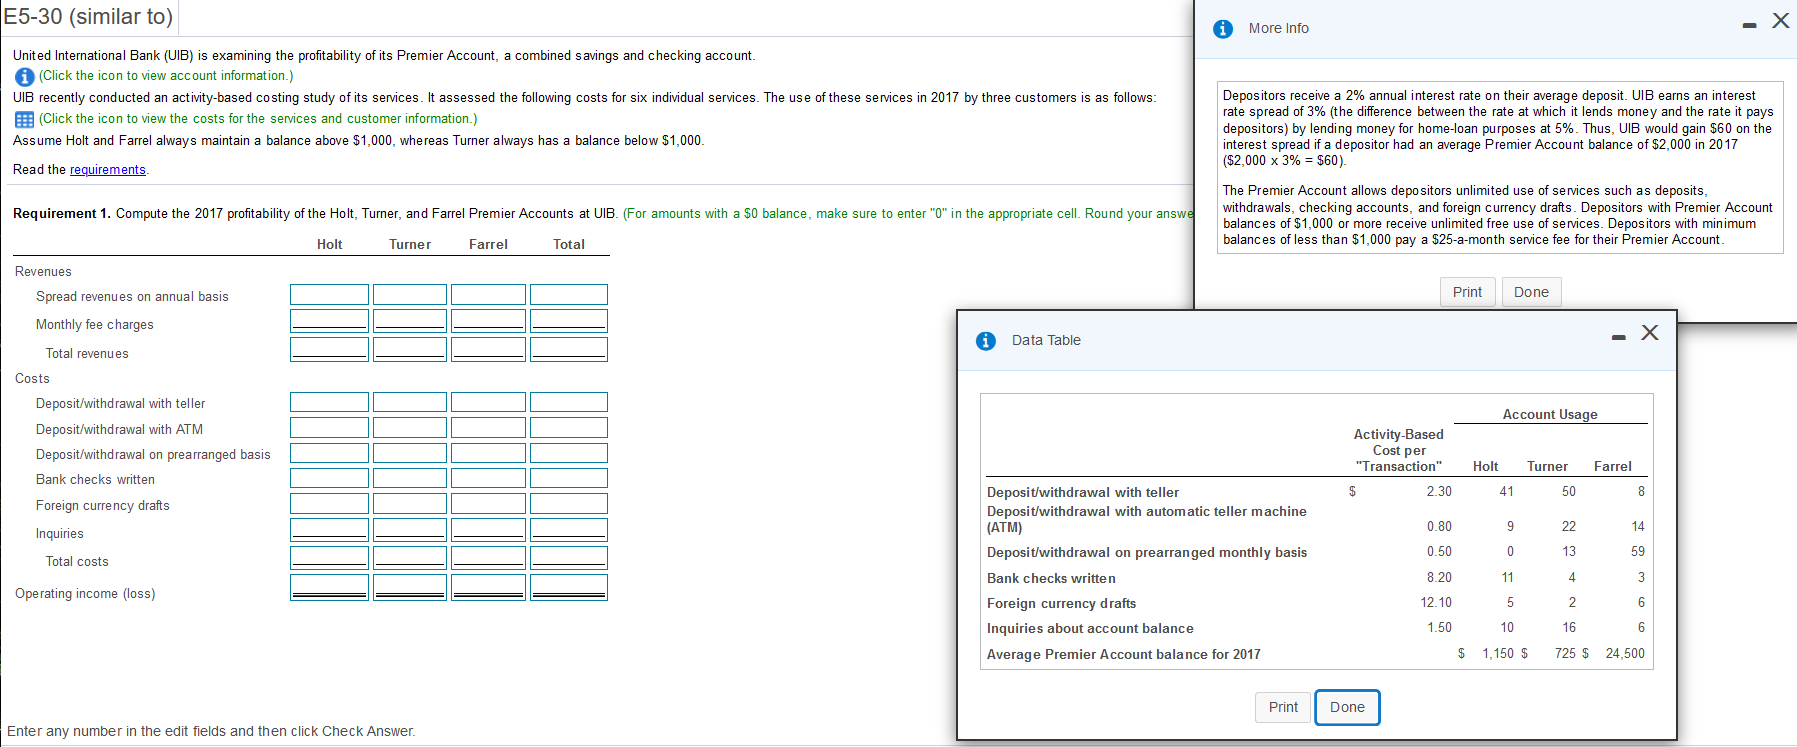Click Farrel's total revenues field

pos(488,349)
